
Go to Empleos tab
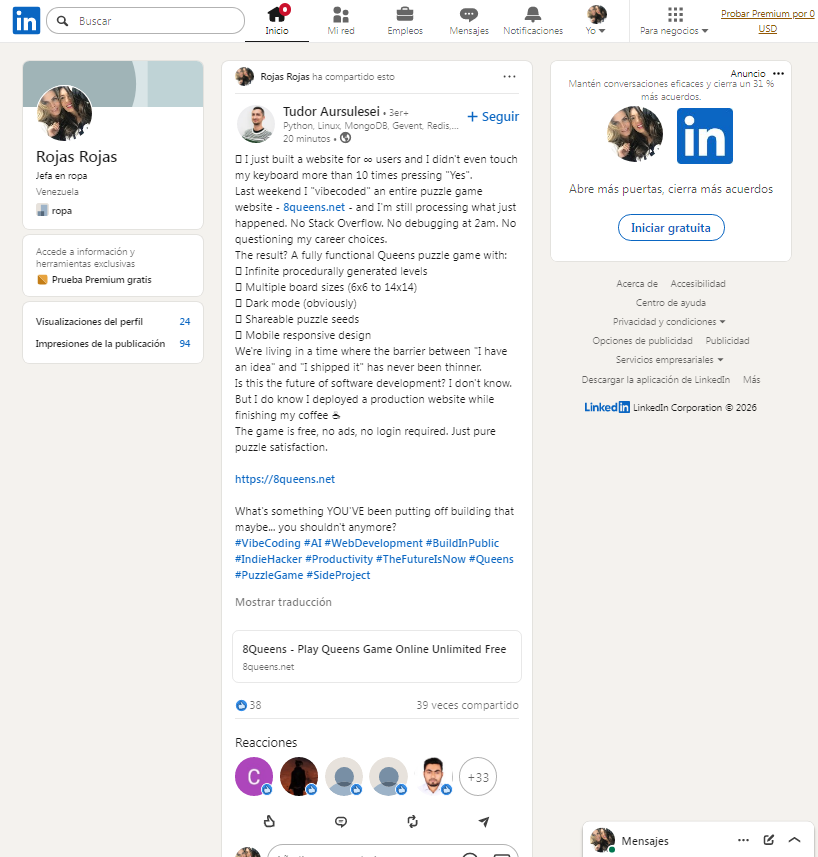[405, 21]
